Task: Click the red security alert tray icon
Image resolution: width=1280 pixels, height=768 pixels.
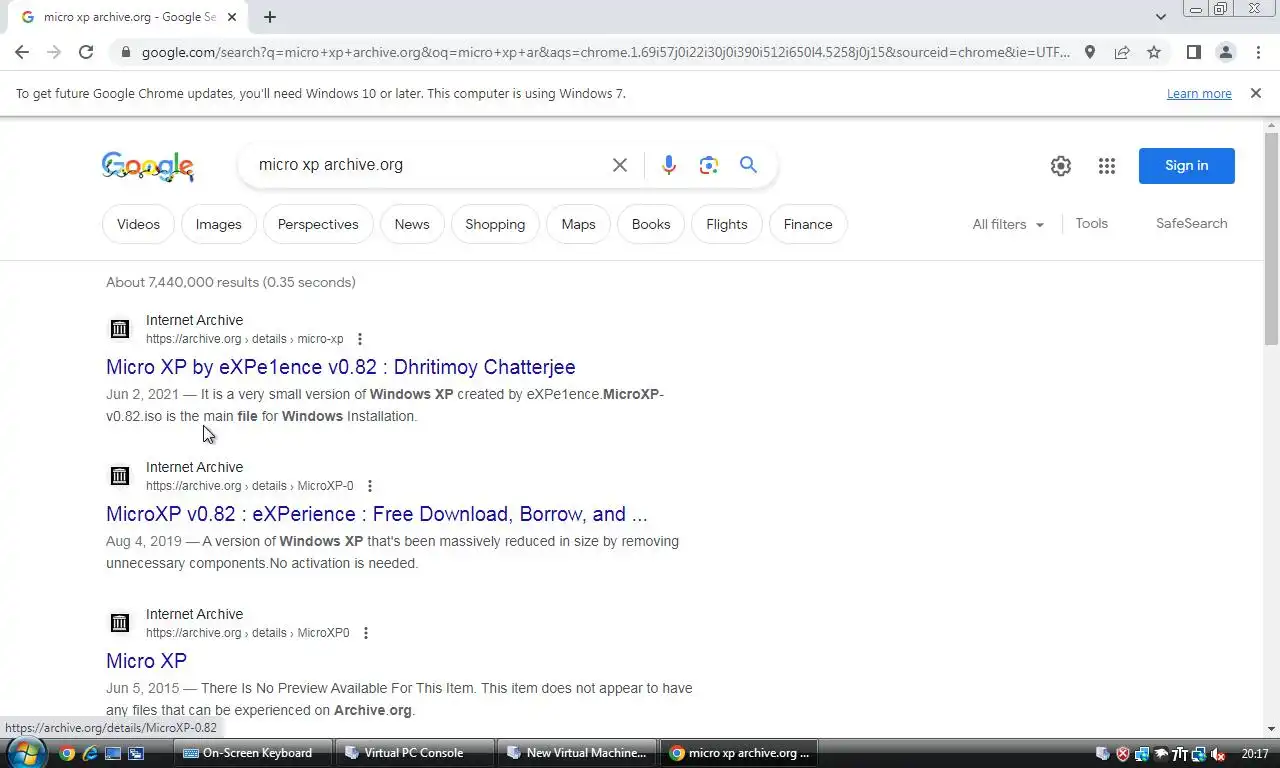Action: click(x=1122, y=754)
